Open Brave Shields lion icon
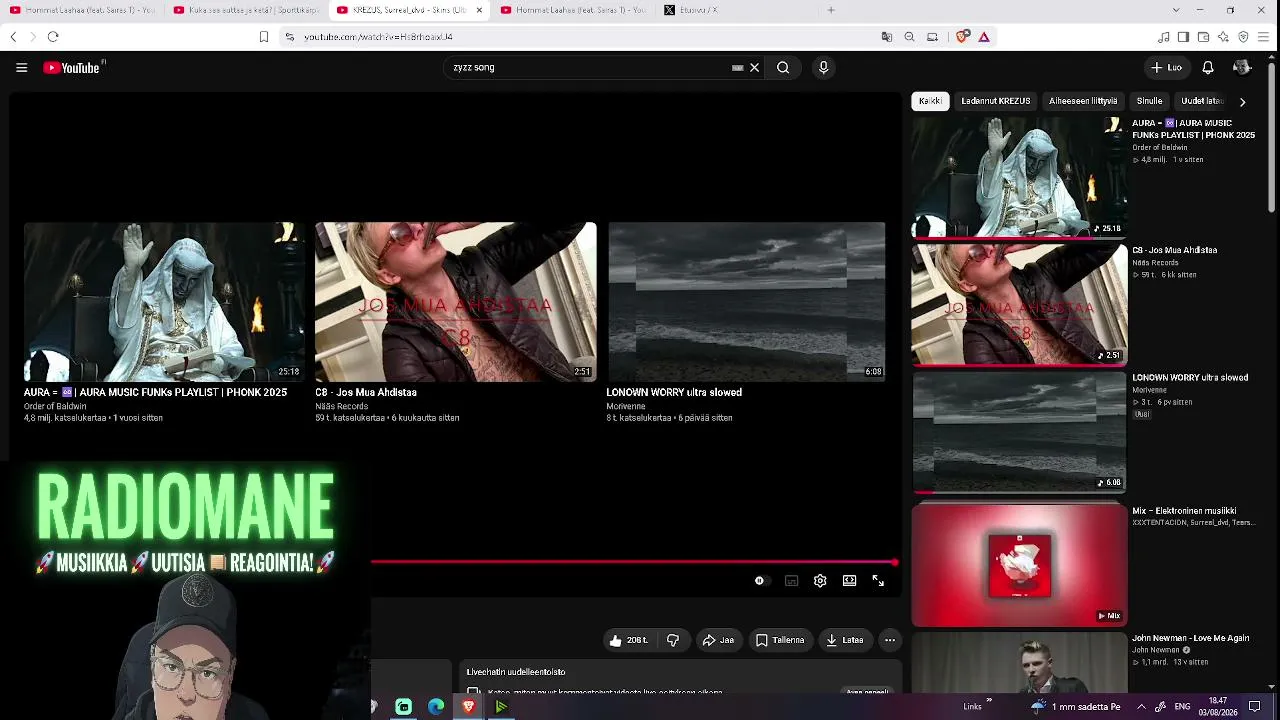Viewport: 1280px width, 720px height. [962, 37]
